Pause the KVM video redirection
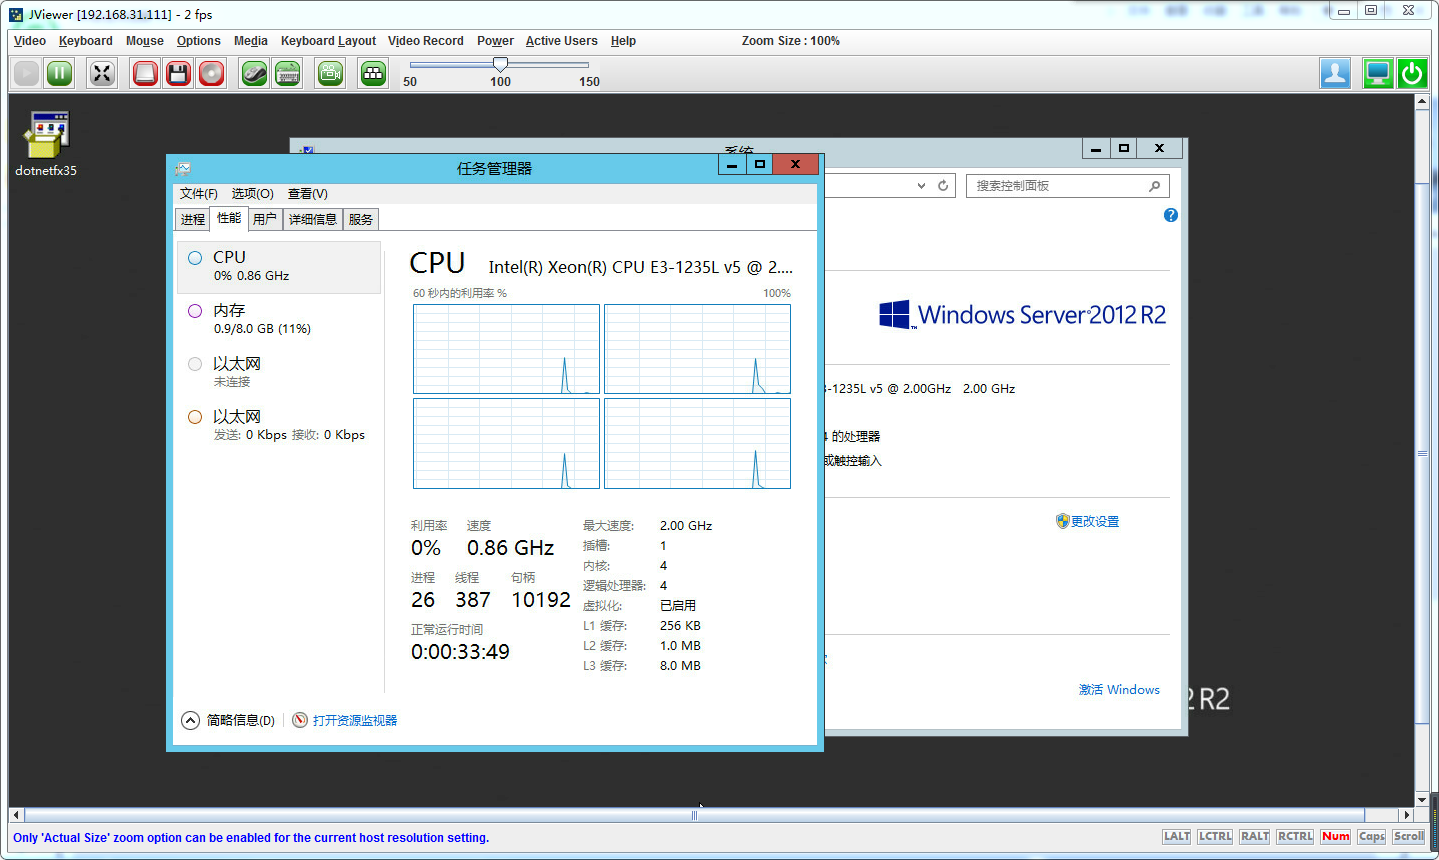Viewport: 1439px width, 860px height. 60,73
